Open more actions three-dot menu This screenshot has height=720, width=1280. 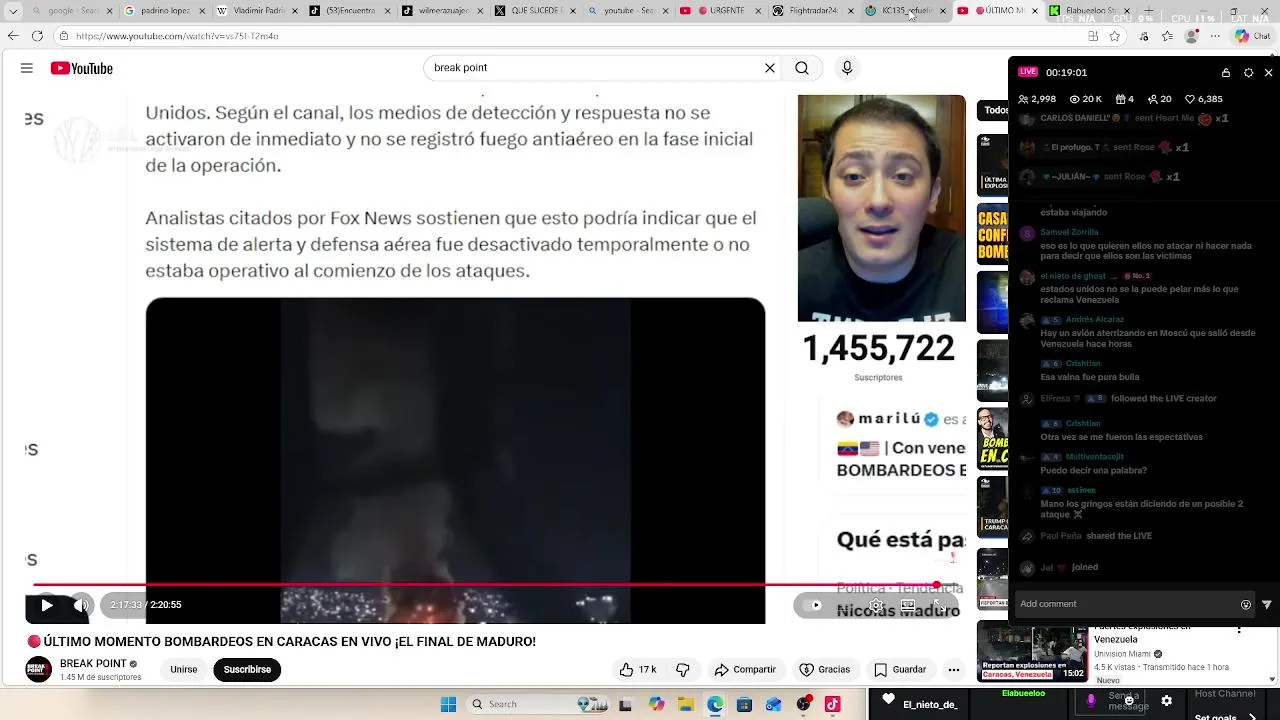[x=954, y=670]
